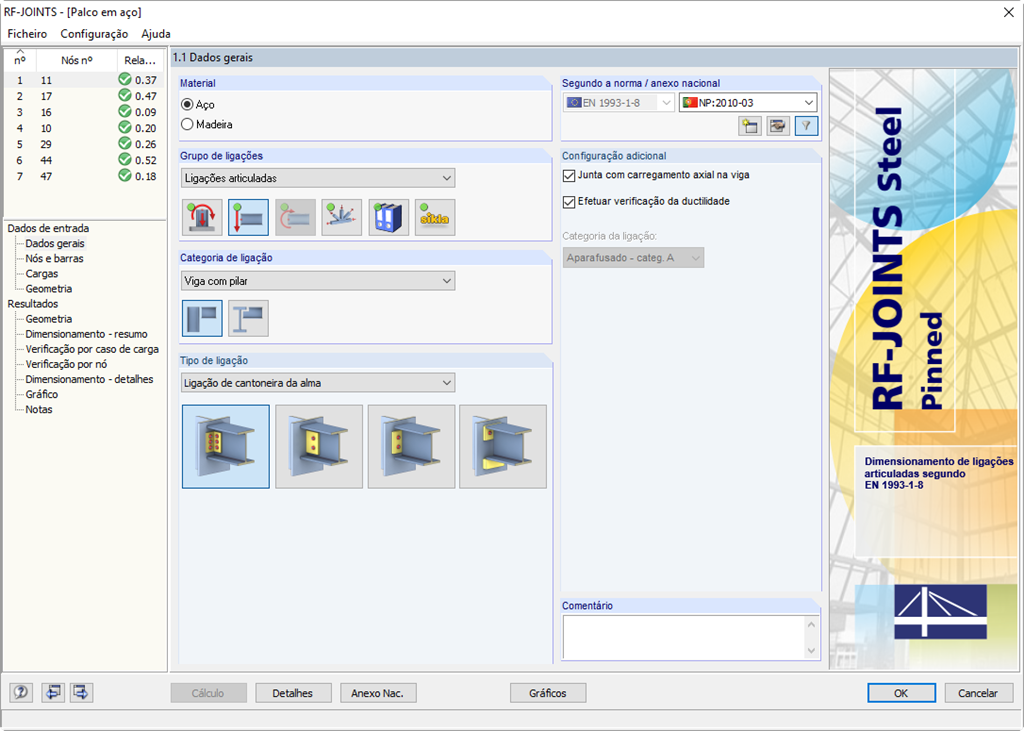Screen dimensions: 1024x731
Task: Open Verificação por nó results
Action: point(66,364)
